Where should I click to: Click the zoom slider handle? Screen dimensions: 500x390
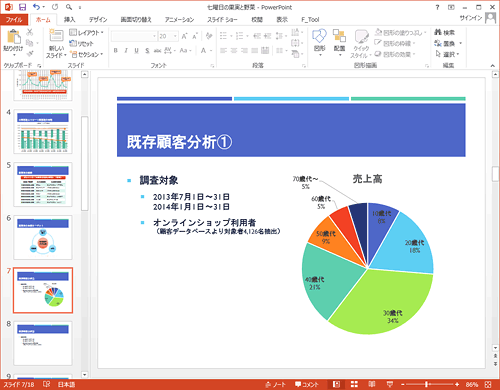(426, 384)
